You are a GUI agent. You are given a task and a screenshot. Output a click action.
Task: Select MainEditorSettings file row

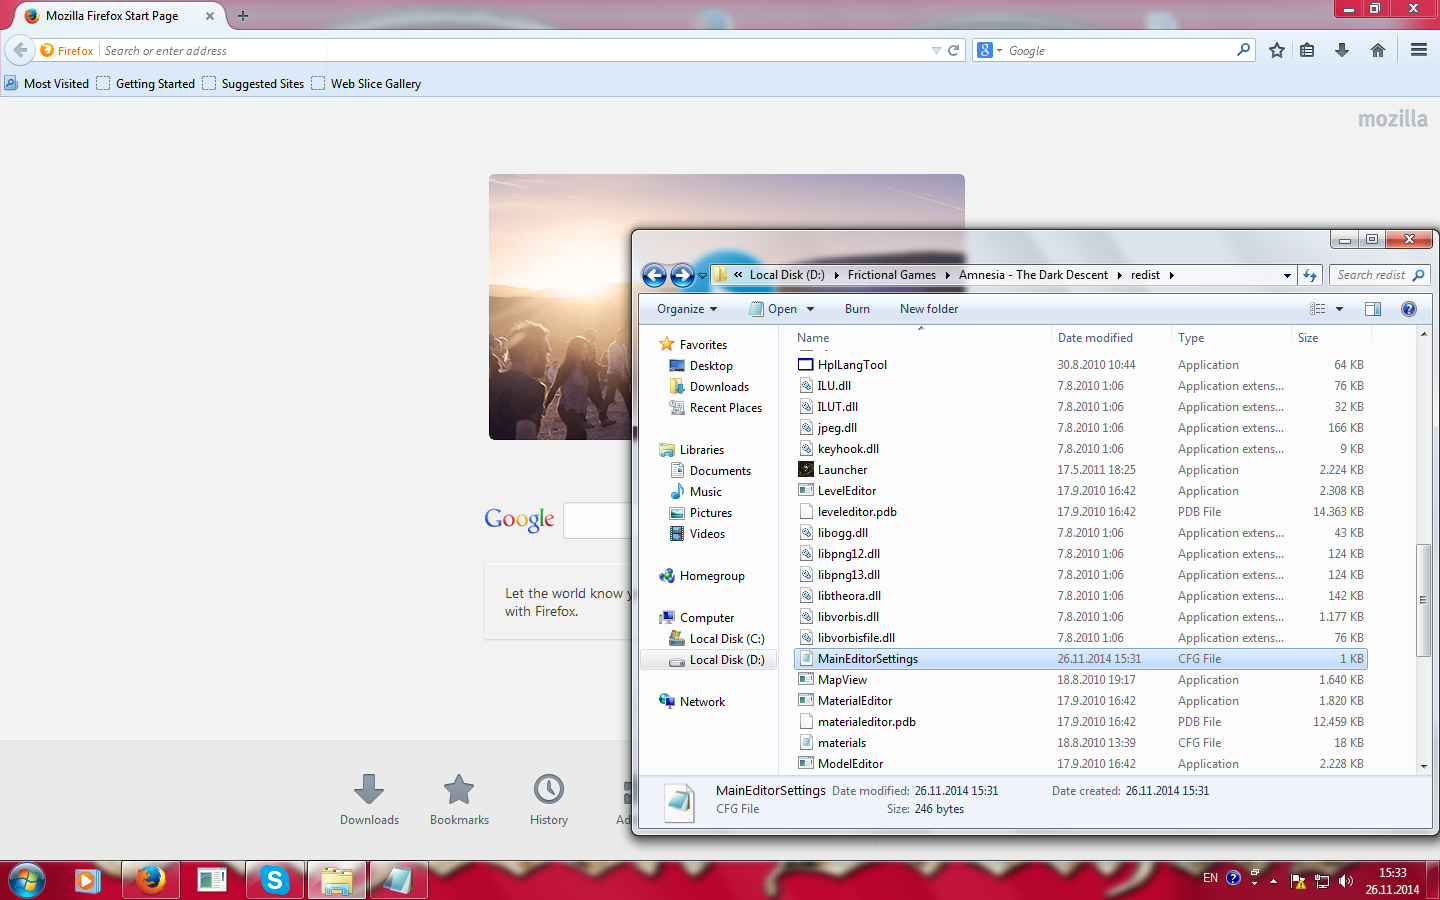click(1081, 659)
